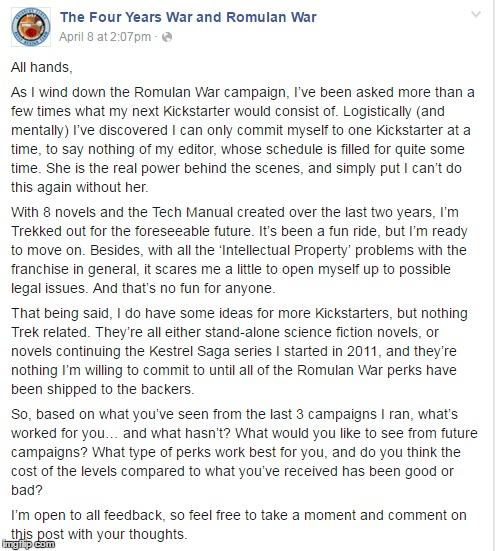Click the paragraph beginning 'So, based on what'
Viewport: 495px width, 551px height.
[x=244, y=452]
